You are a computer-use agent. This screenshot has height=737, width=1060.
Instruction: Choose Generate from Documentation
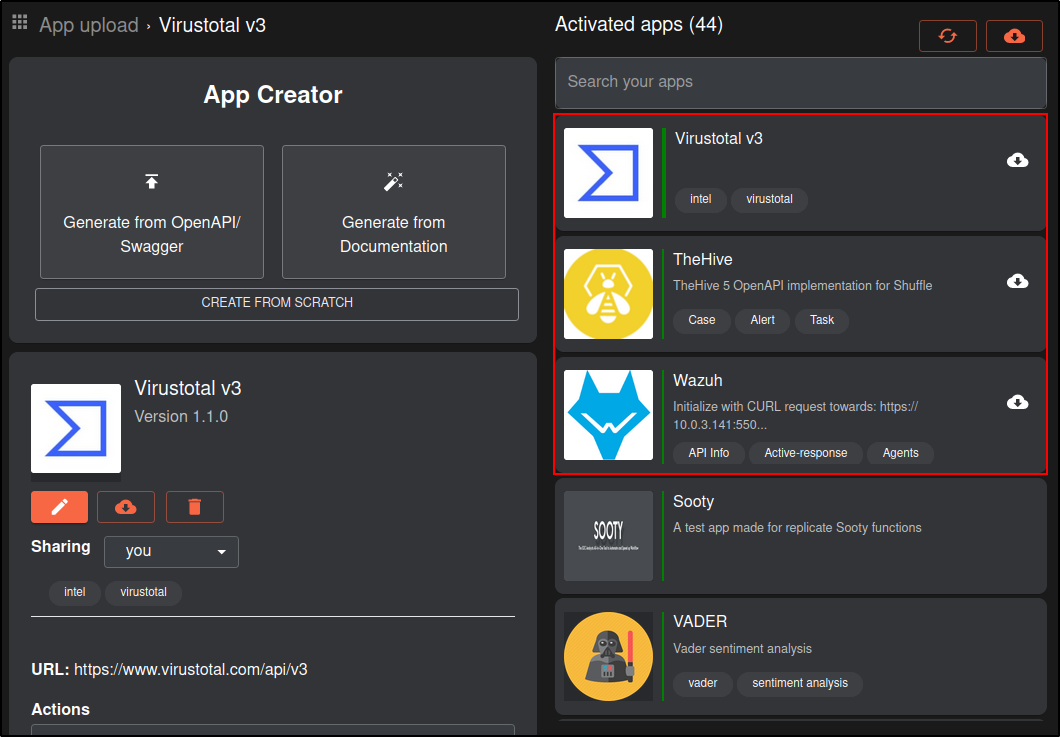(393, 212)
